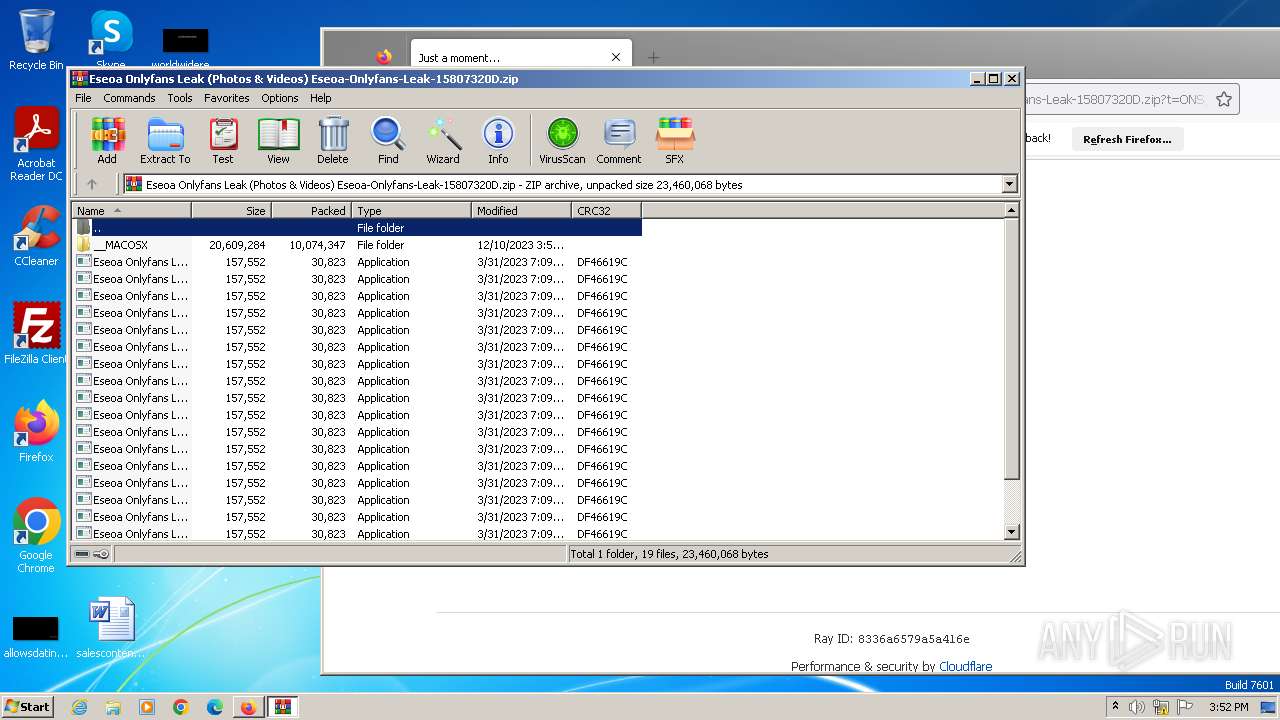Click the WinRAR taskbar button
Image resolution: width=1280 pixels, height=720 pixels.
(283, 707)
